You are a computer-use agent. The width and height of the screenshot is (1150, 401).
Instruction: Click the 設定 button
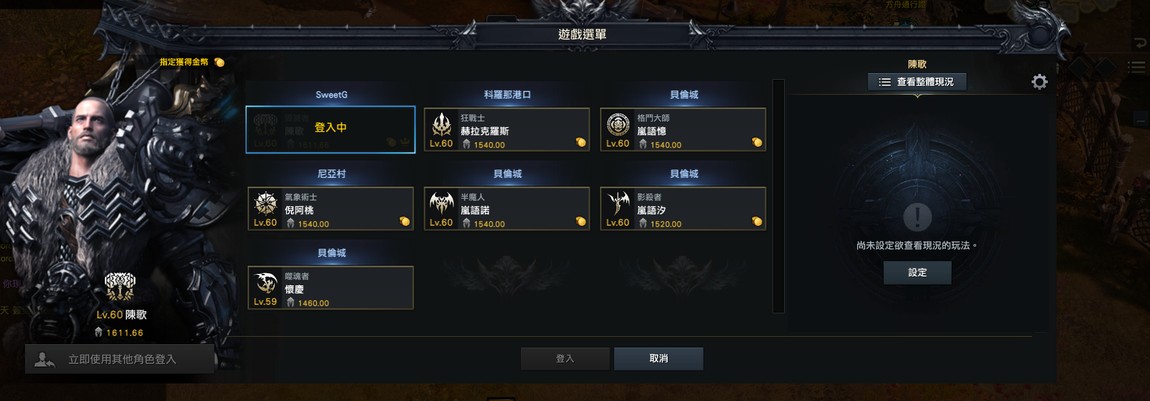point(918,273)
